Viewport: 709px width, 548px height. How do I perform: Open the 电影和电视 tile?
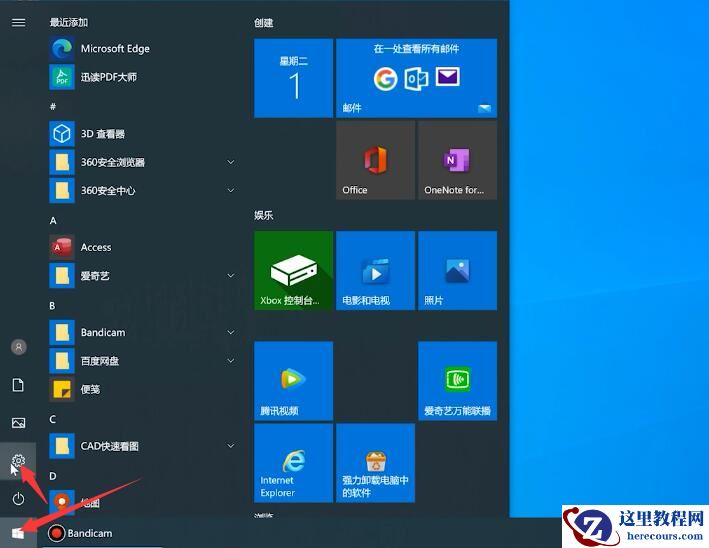pos(375,270)
